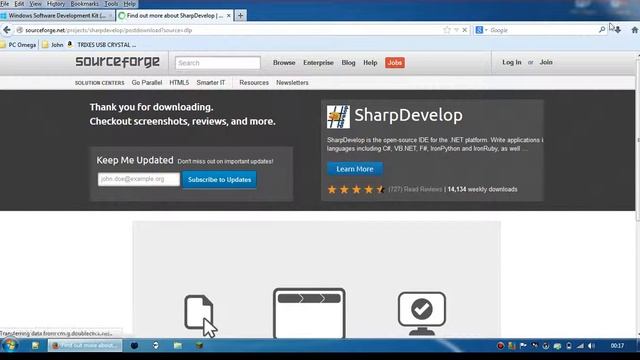Image resolution: width=640 pixels, height=360 pixels.
Task: Click the Learn More button
Action: 355,169
